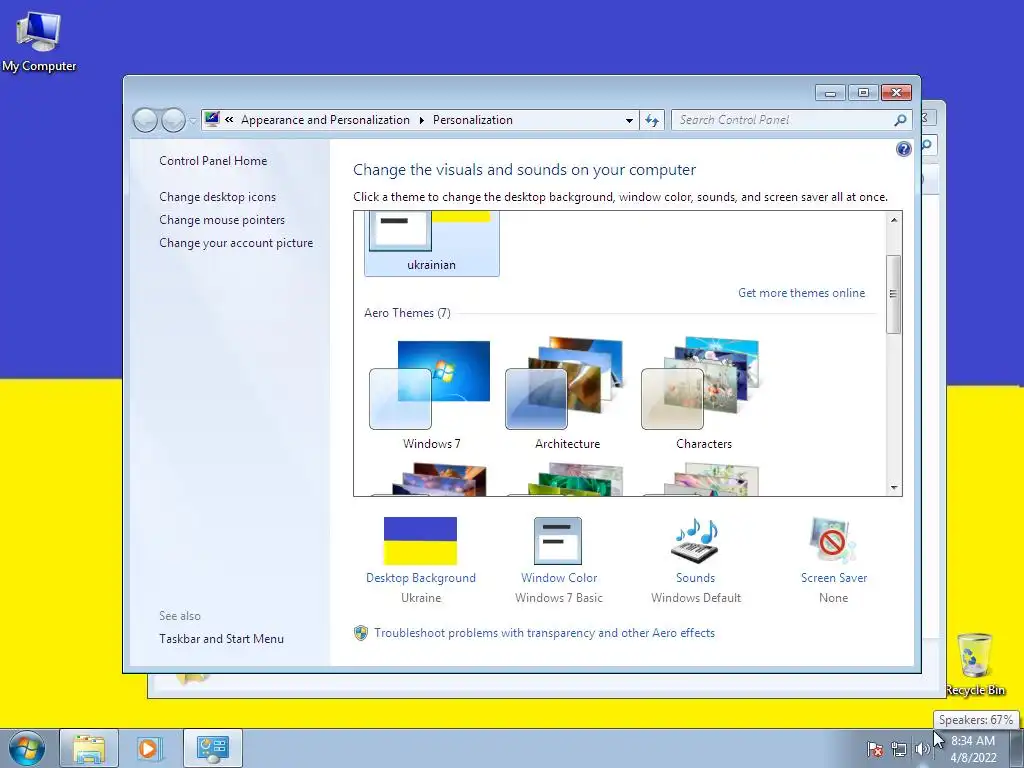The width and height of the screenshot is (1024, 768).
Task: Select the ukrainian theme
Action: click(x=432, y=243)
